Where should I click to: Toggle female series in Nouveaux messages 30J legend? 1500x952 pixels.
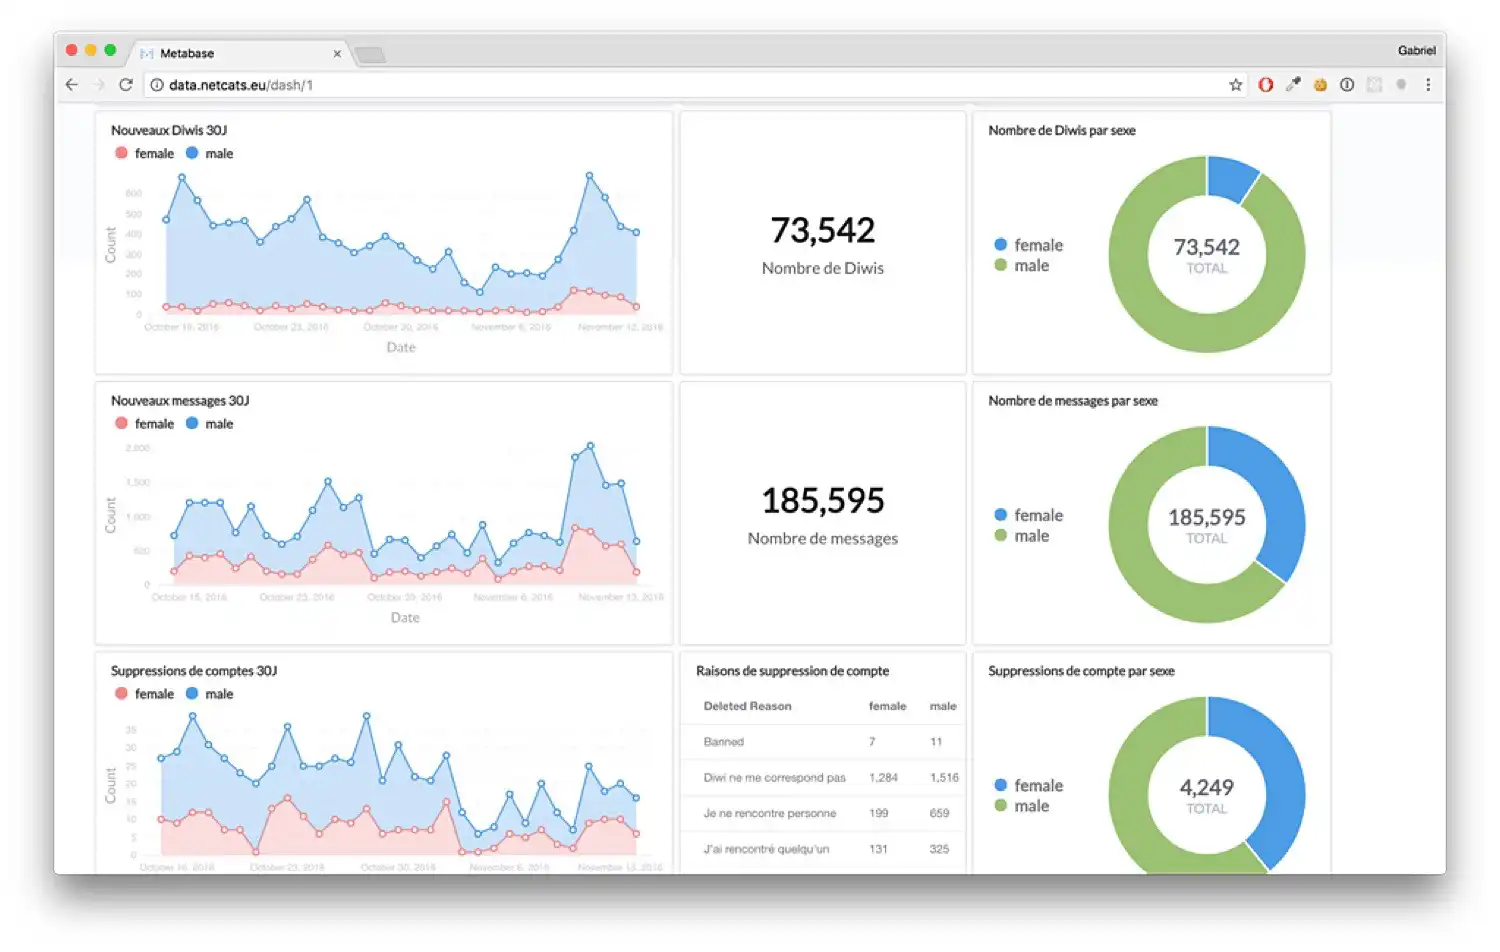point(144,423)
